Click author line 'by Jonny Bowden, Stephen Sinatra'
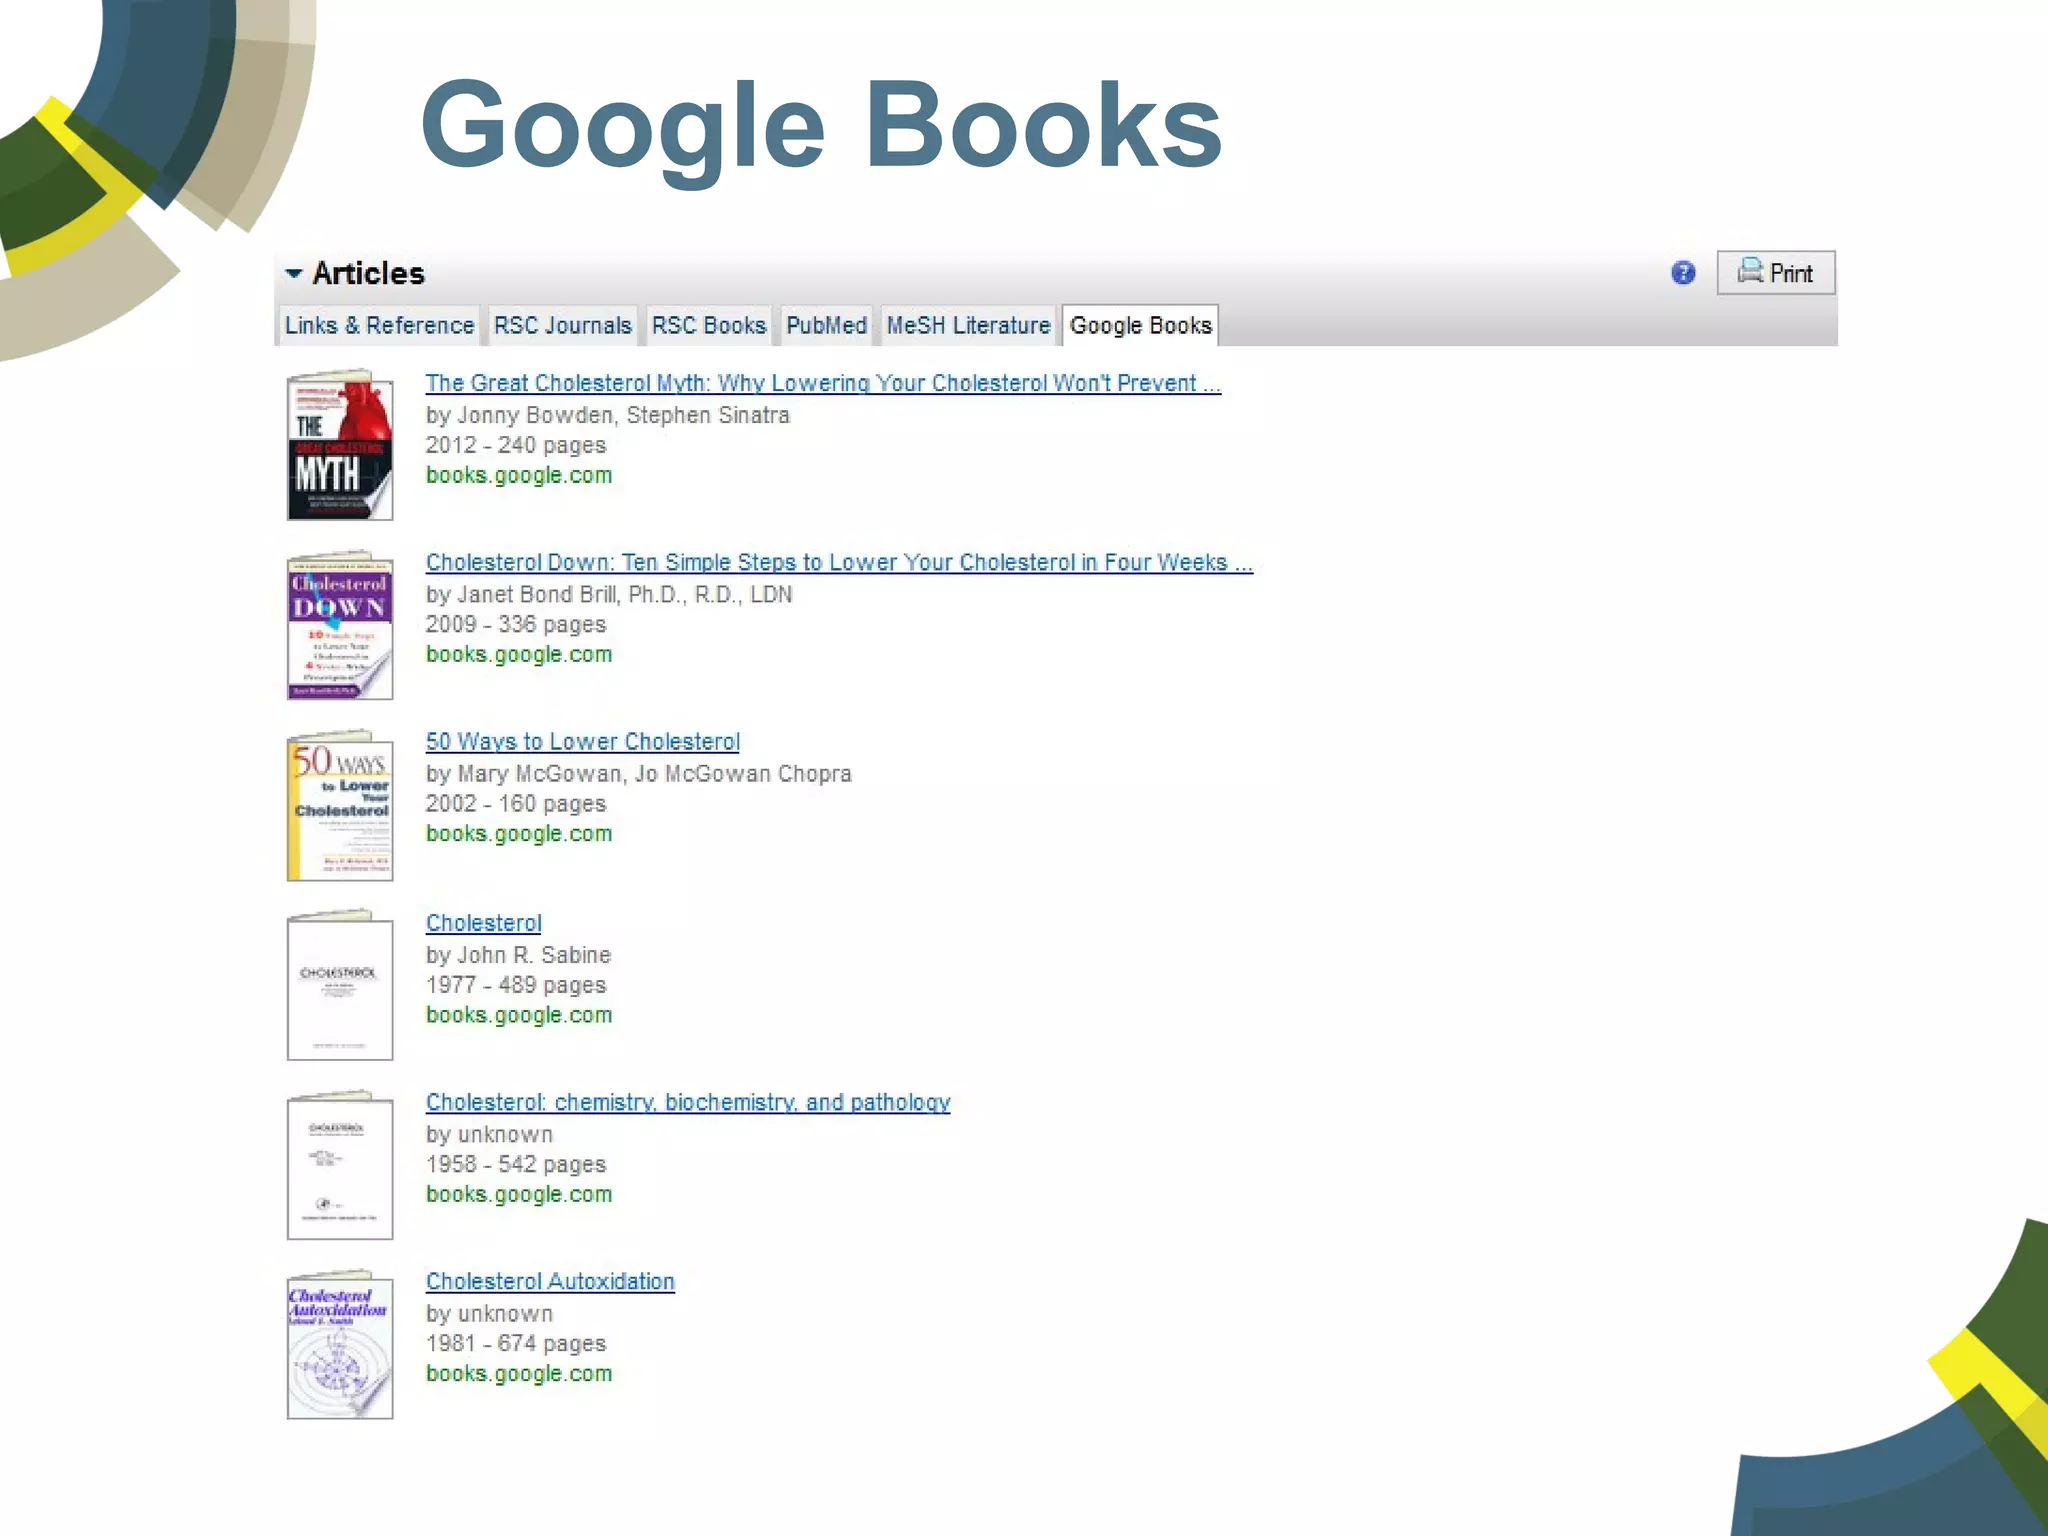The image size is (2048, 1536). [608, 415]
